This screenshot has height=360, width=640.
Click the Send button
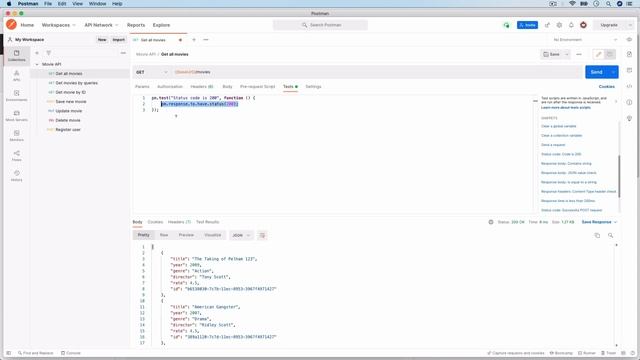(x=597, y=72)
